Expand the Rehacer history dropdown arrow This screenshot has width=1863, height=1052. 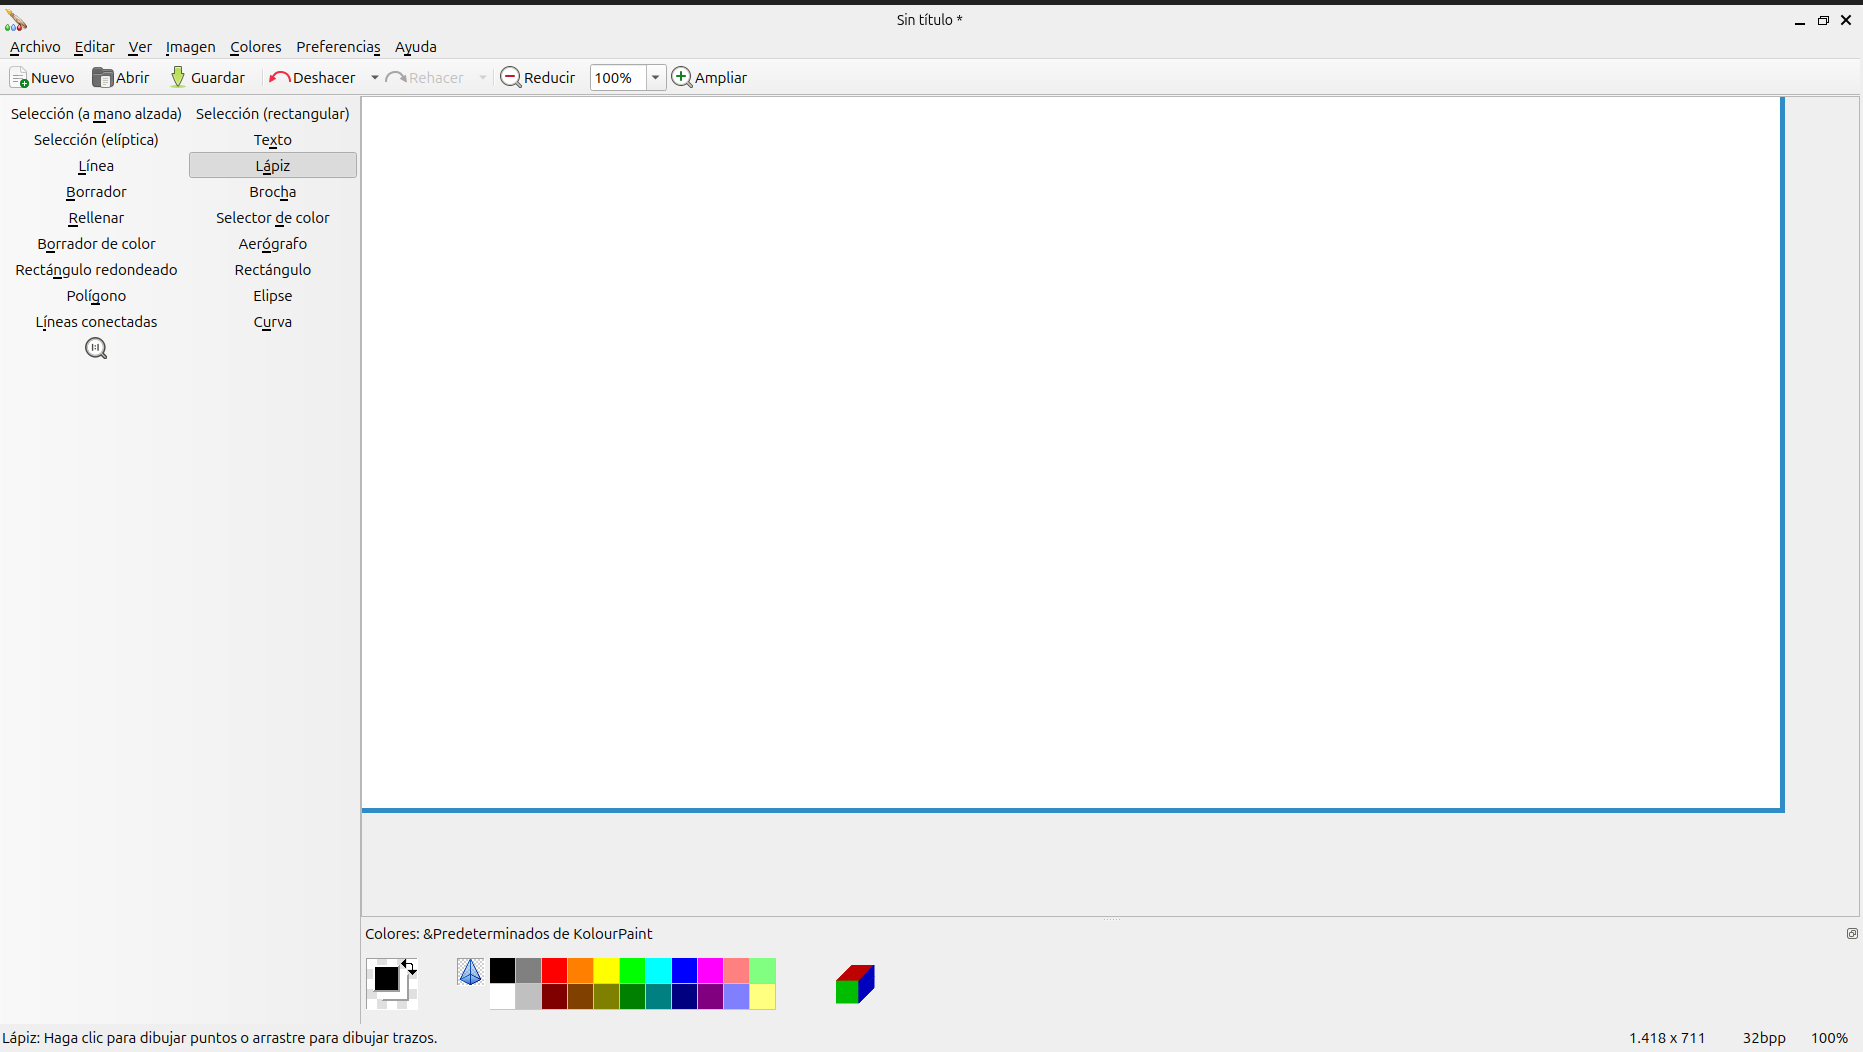click(x=483, y=78)
